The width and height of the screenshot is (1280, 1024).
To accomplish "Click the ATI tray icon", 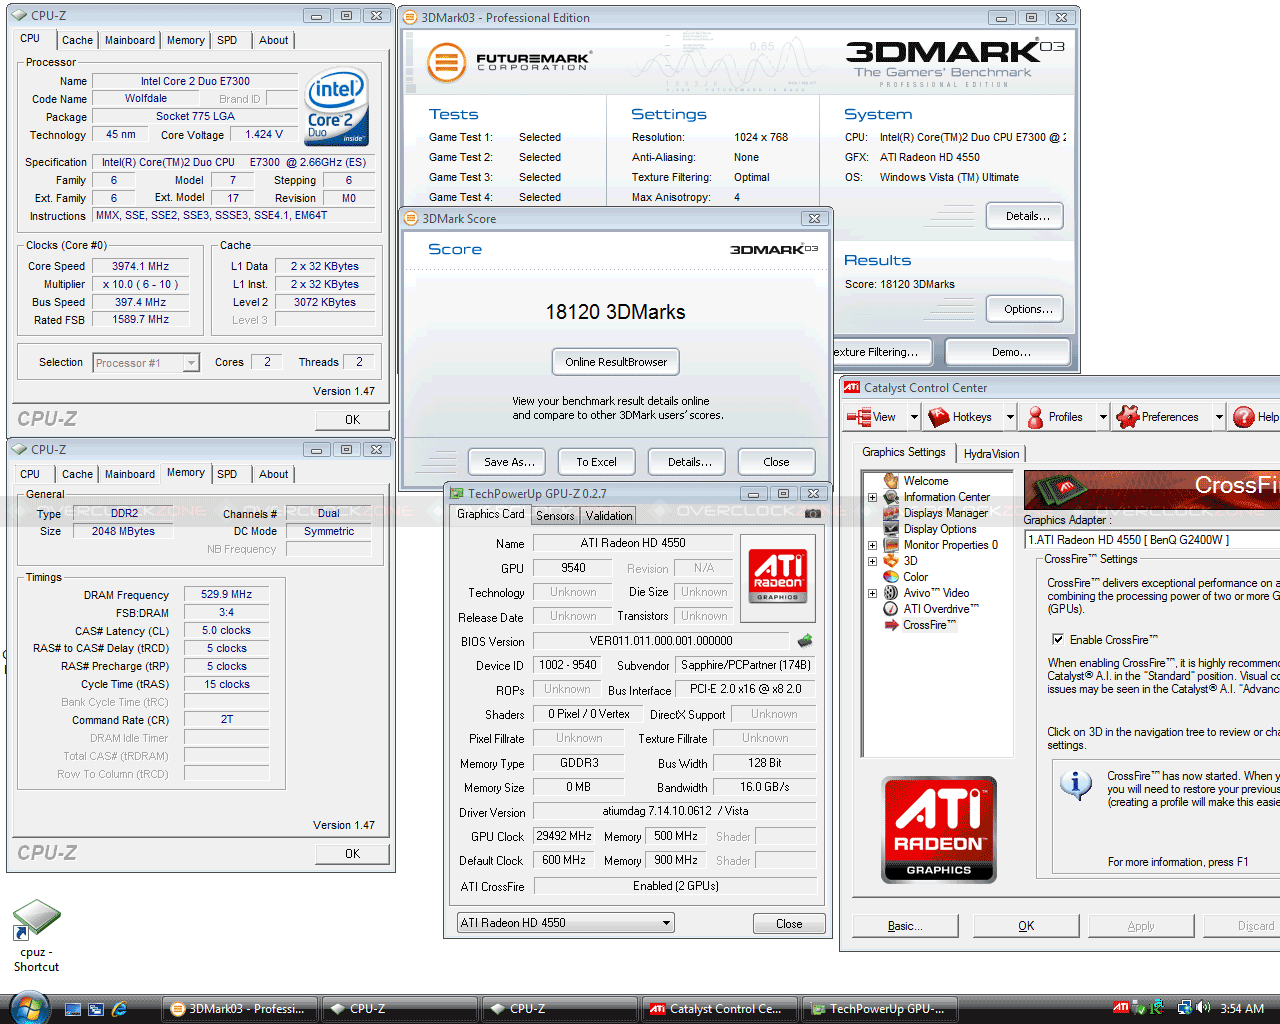I will click(1121, 1008).
